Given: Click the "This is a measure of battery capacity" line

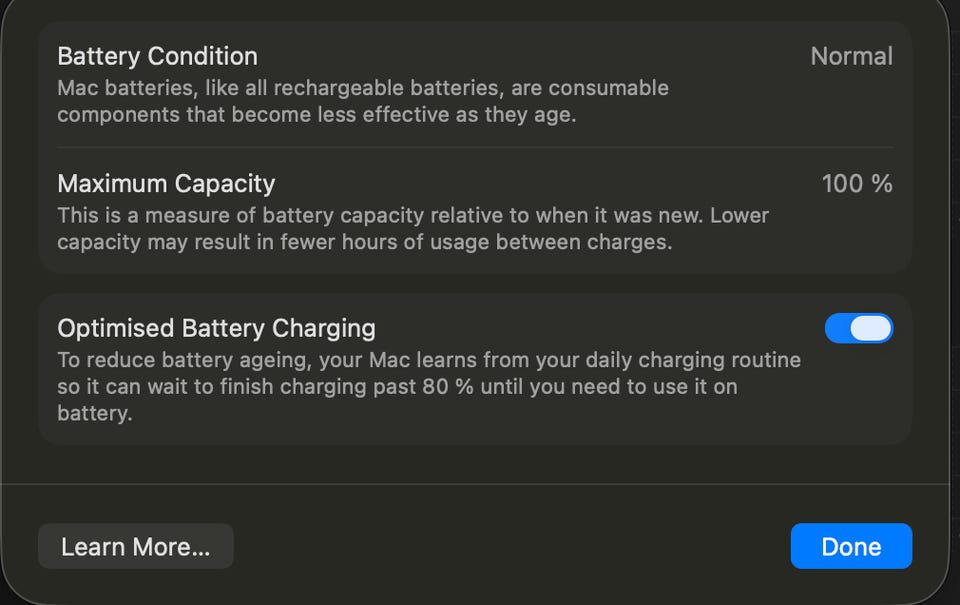Looking at the screenshot, I should pyautogui.click(x=412, y=215).
